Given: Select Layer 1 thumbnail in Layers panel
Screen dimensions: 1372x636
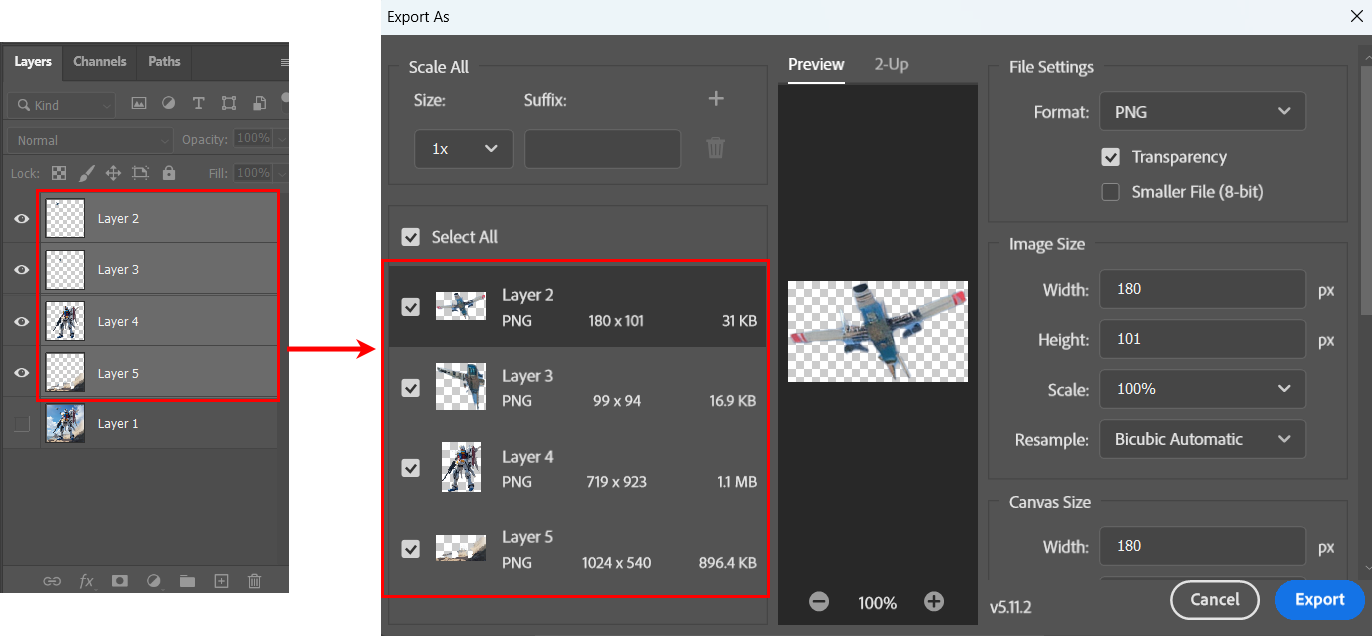Looking at the screenshot, I should [65, 424].
